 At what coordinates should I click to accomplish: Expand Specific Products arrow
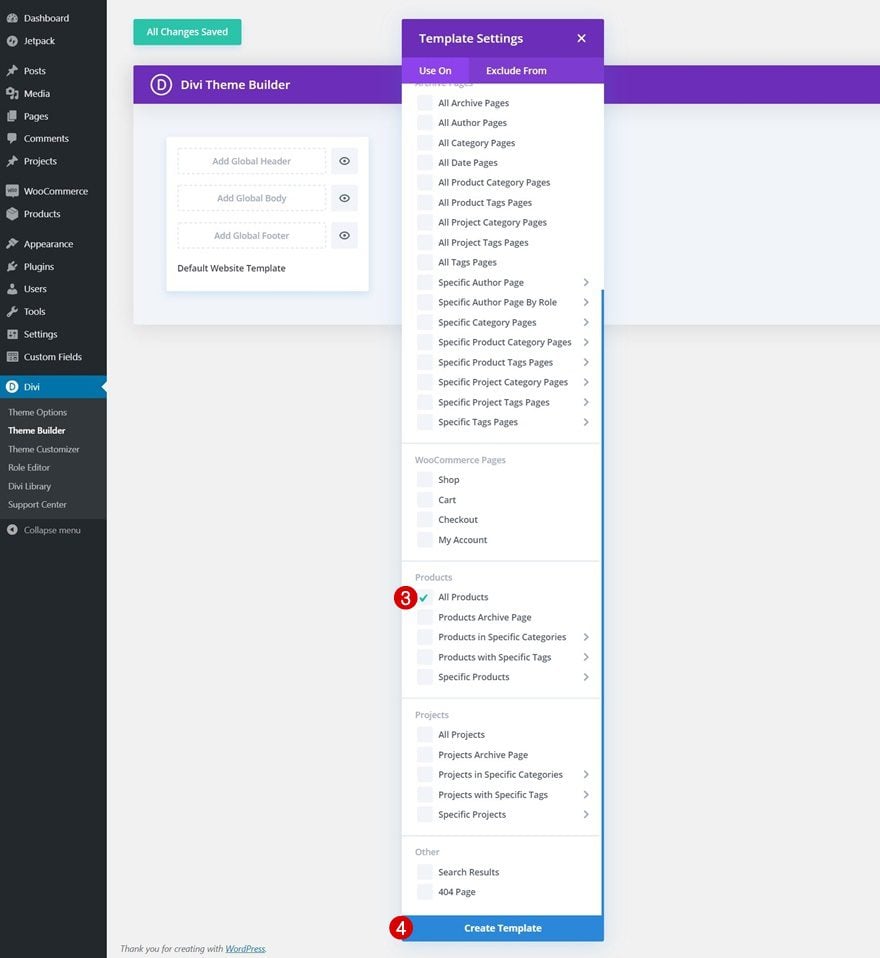586,677
